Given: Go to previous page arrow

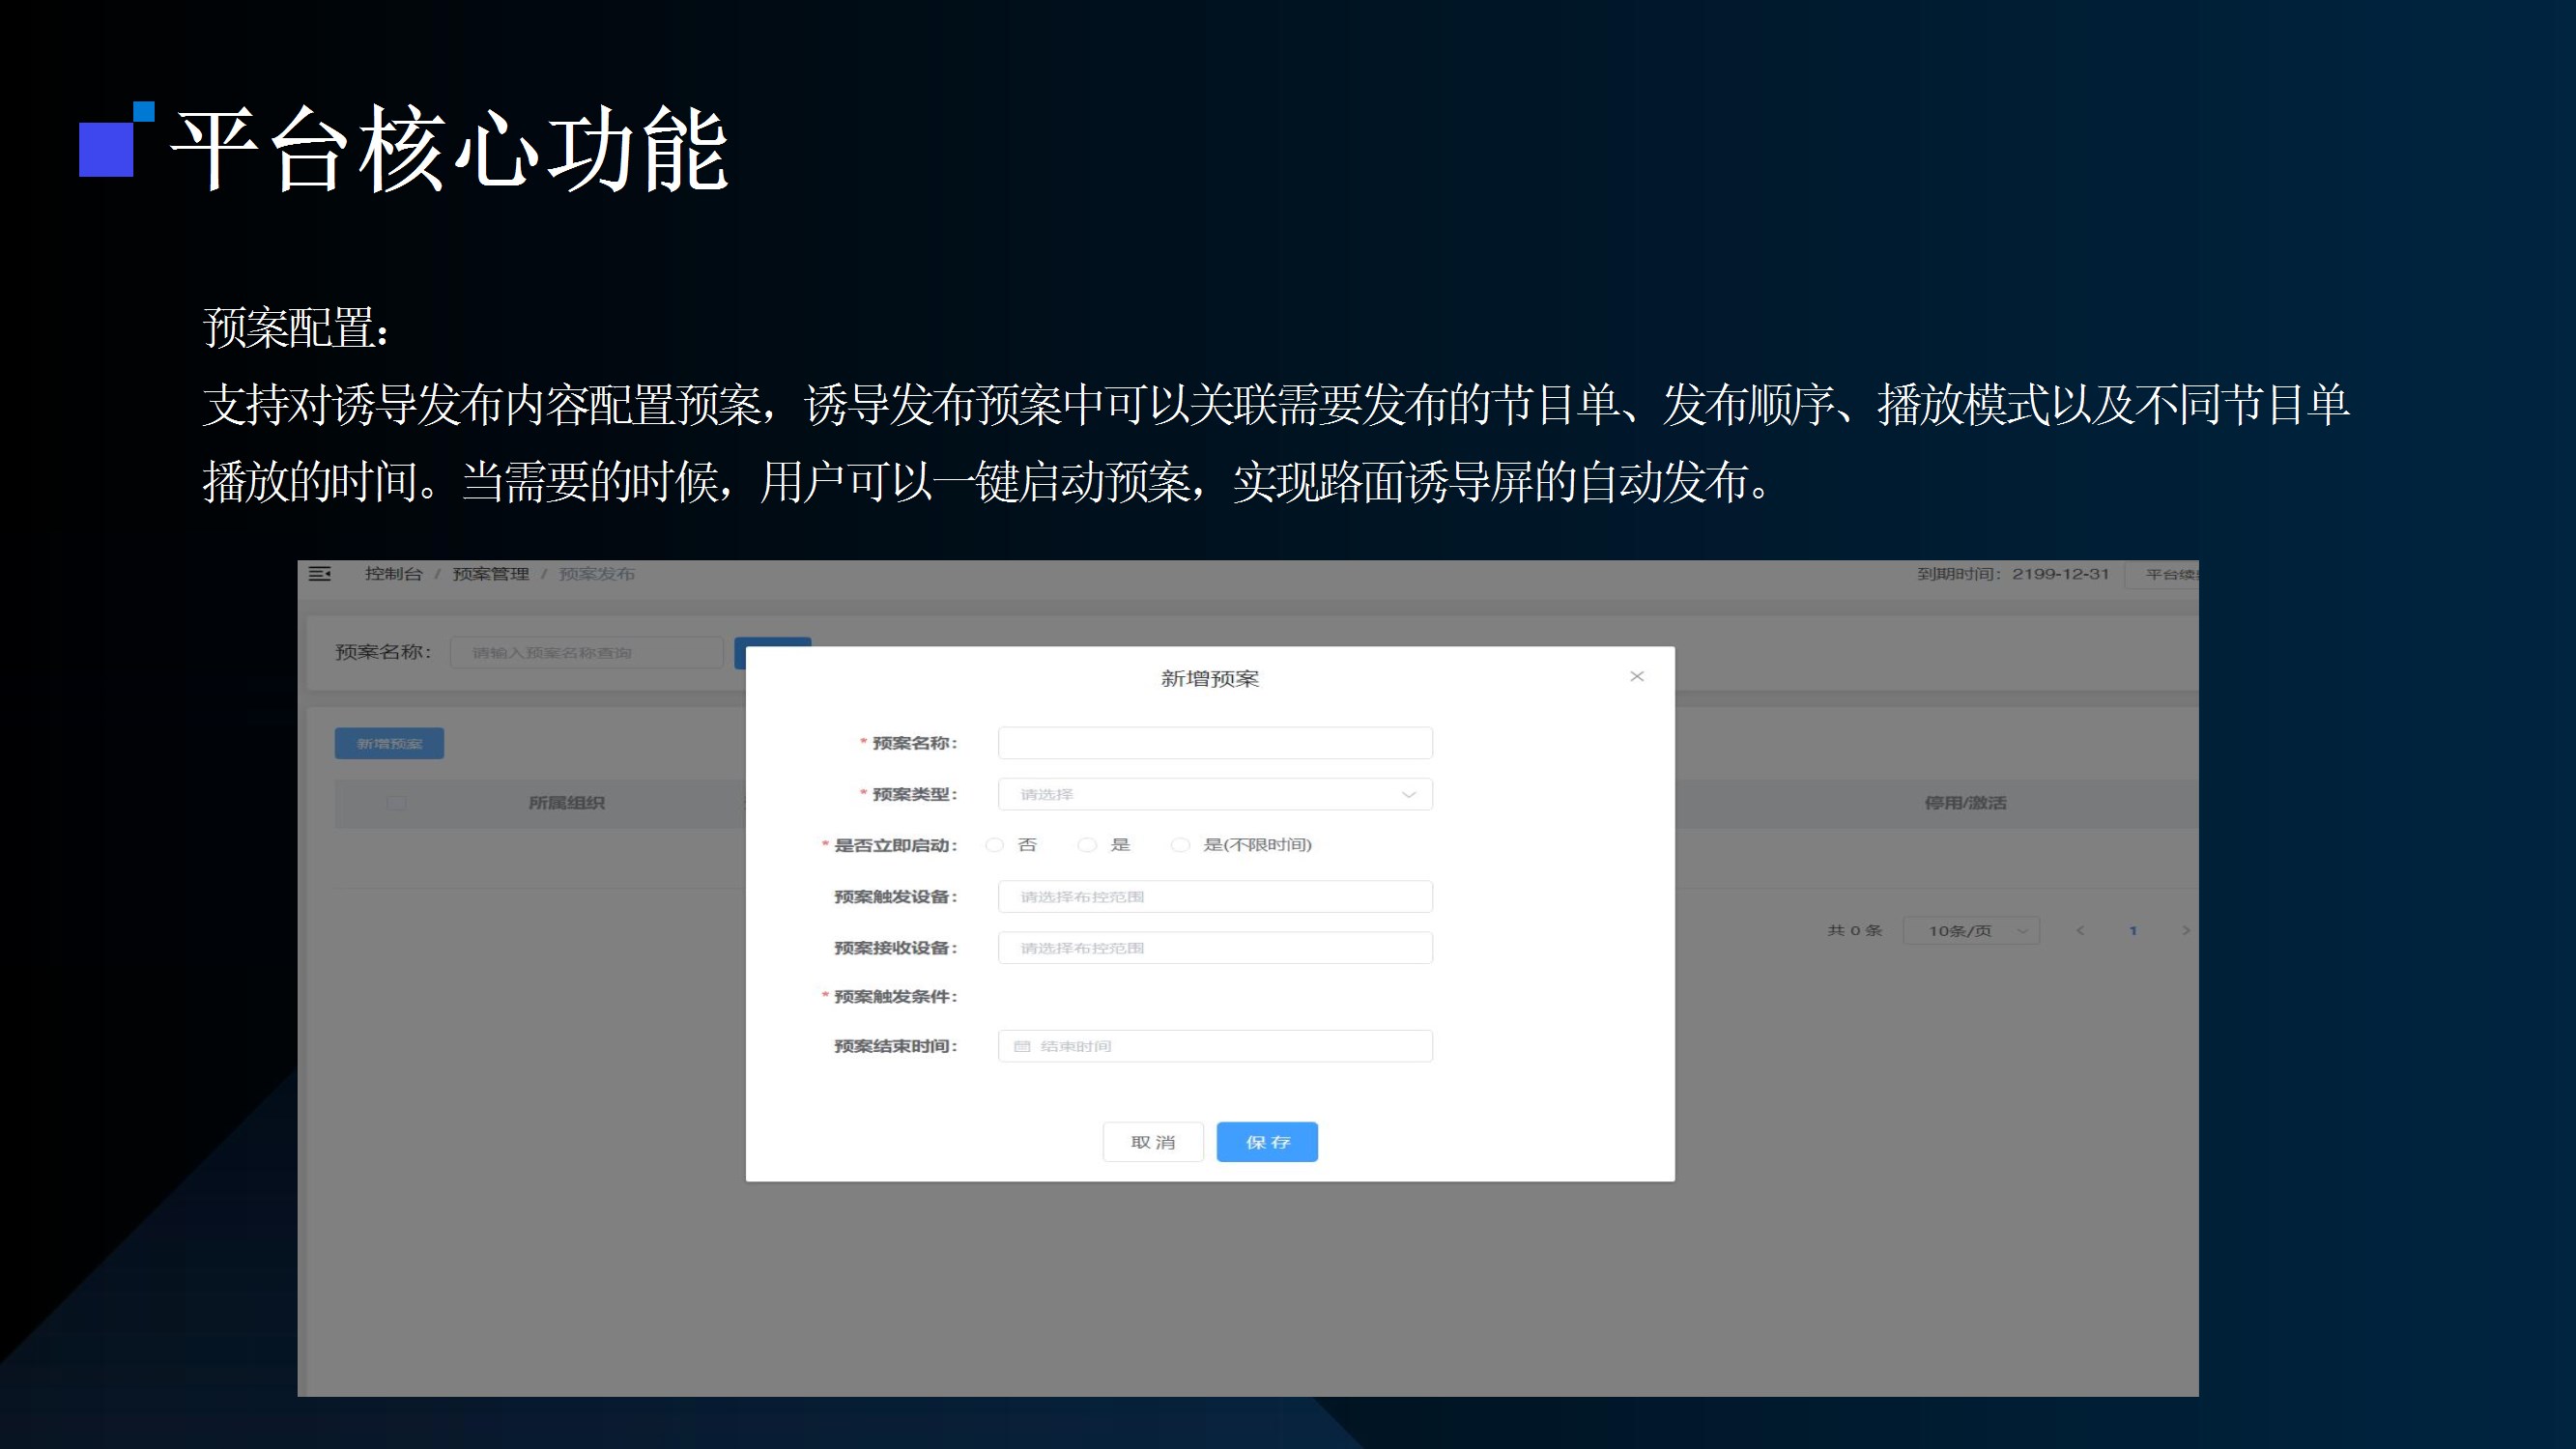Looking at the screenshot, I should tap(2080, 930).
